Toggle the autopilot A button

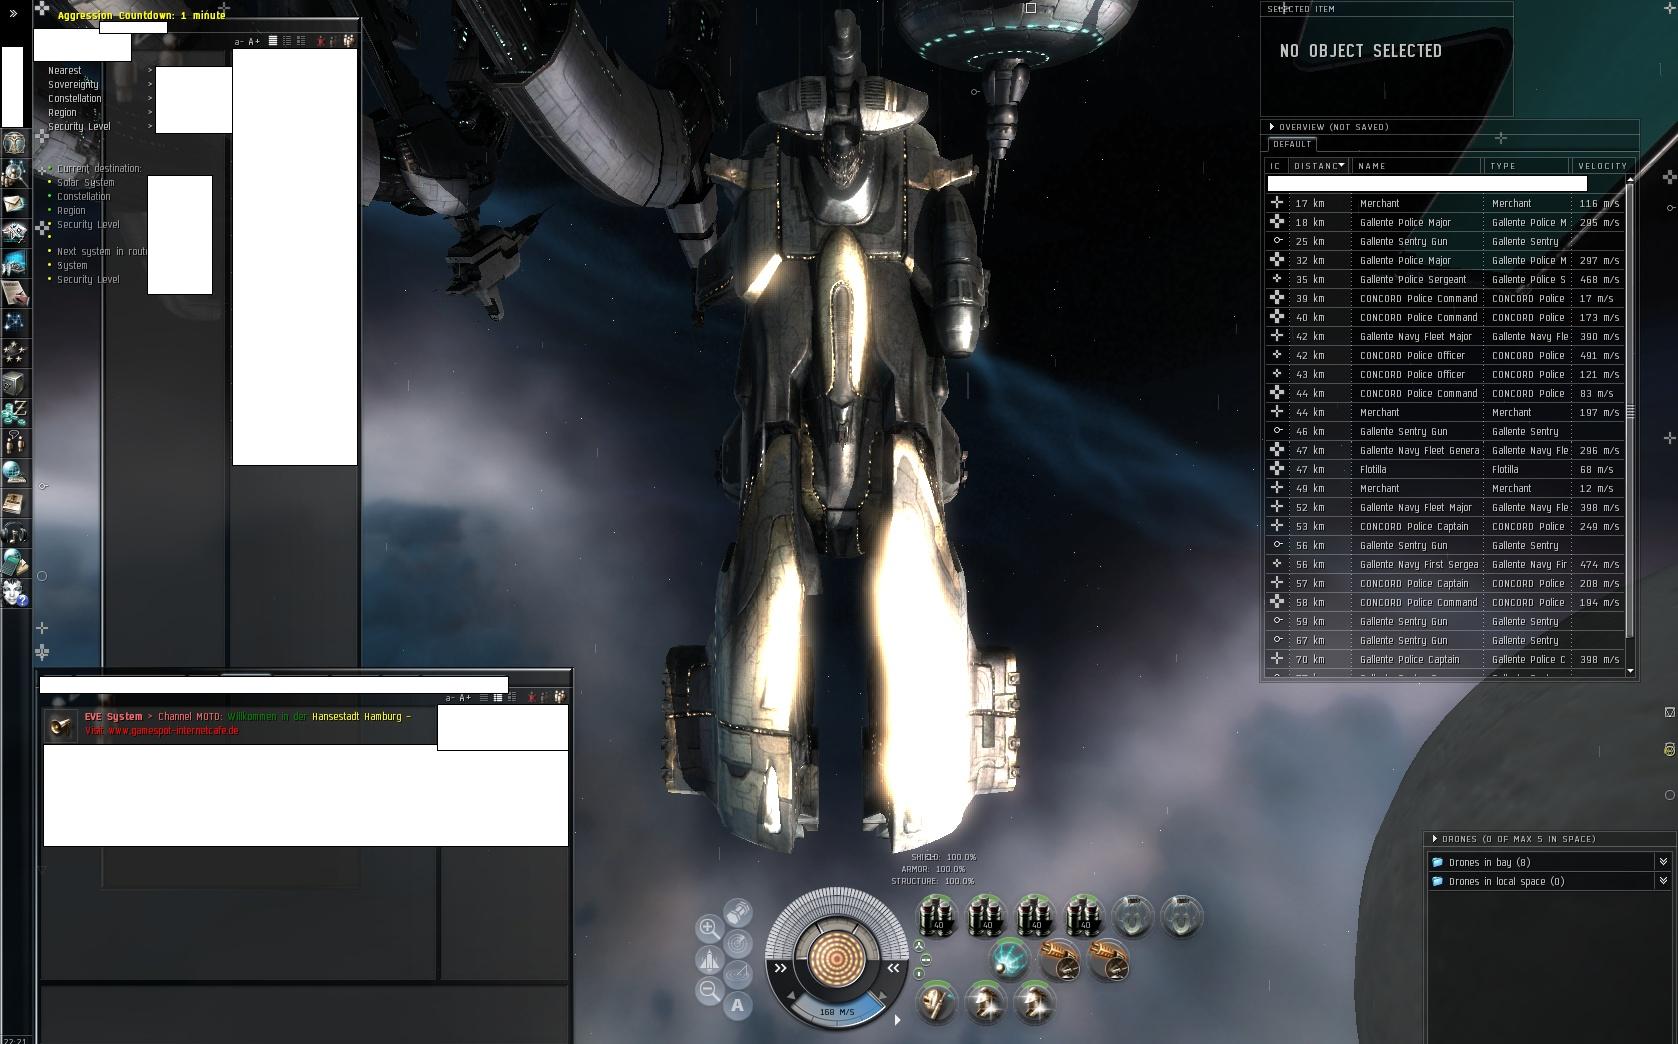pos(738,1005)
